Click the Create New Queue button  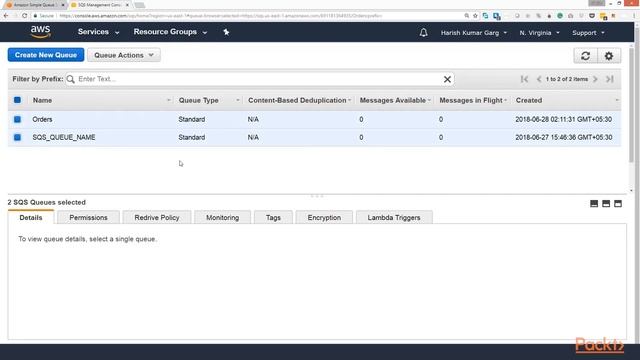(46, 55)
